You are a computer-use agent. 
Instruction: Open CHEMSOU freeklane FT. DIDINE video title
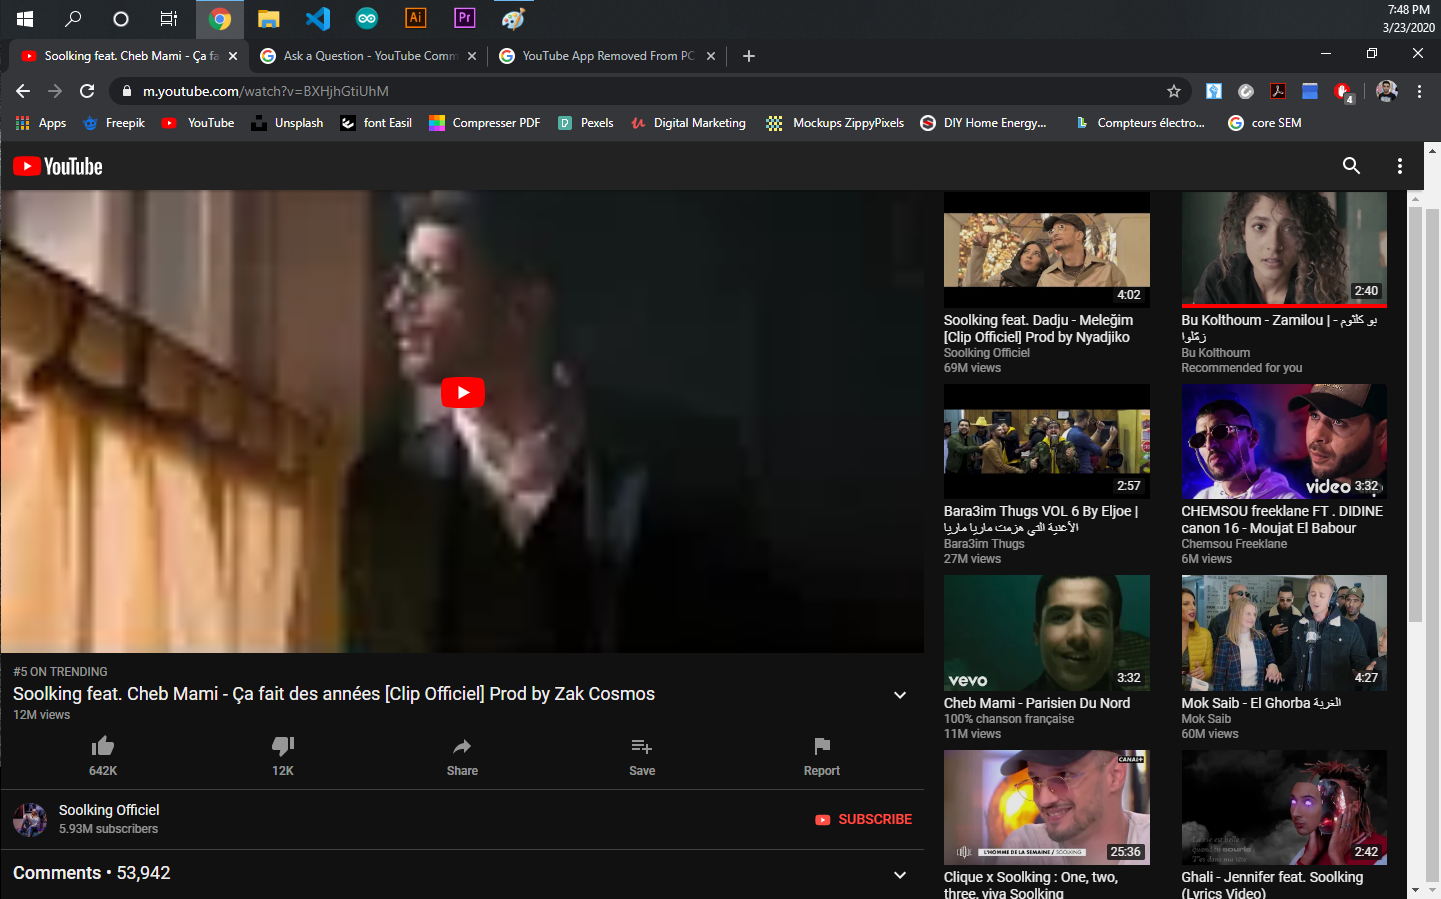(1282, 519)
